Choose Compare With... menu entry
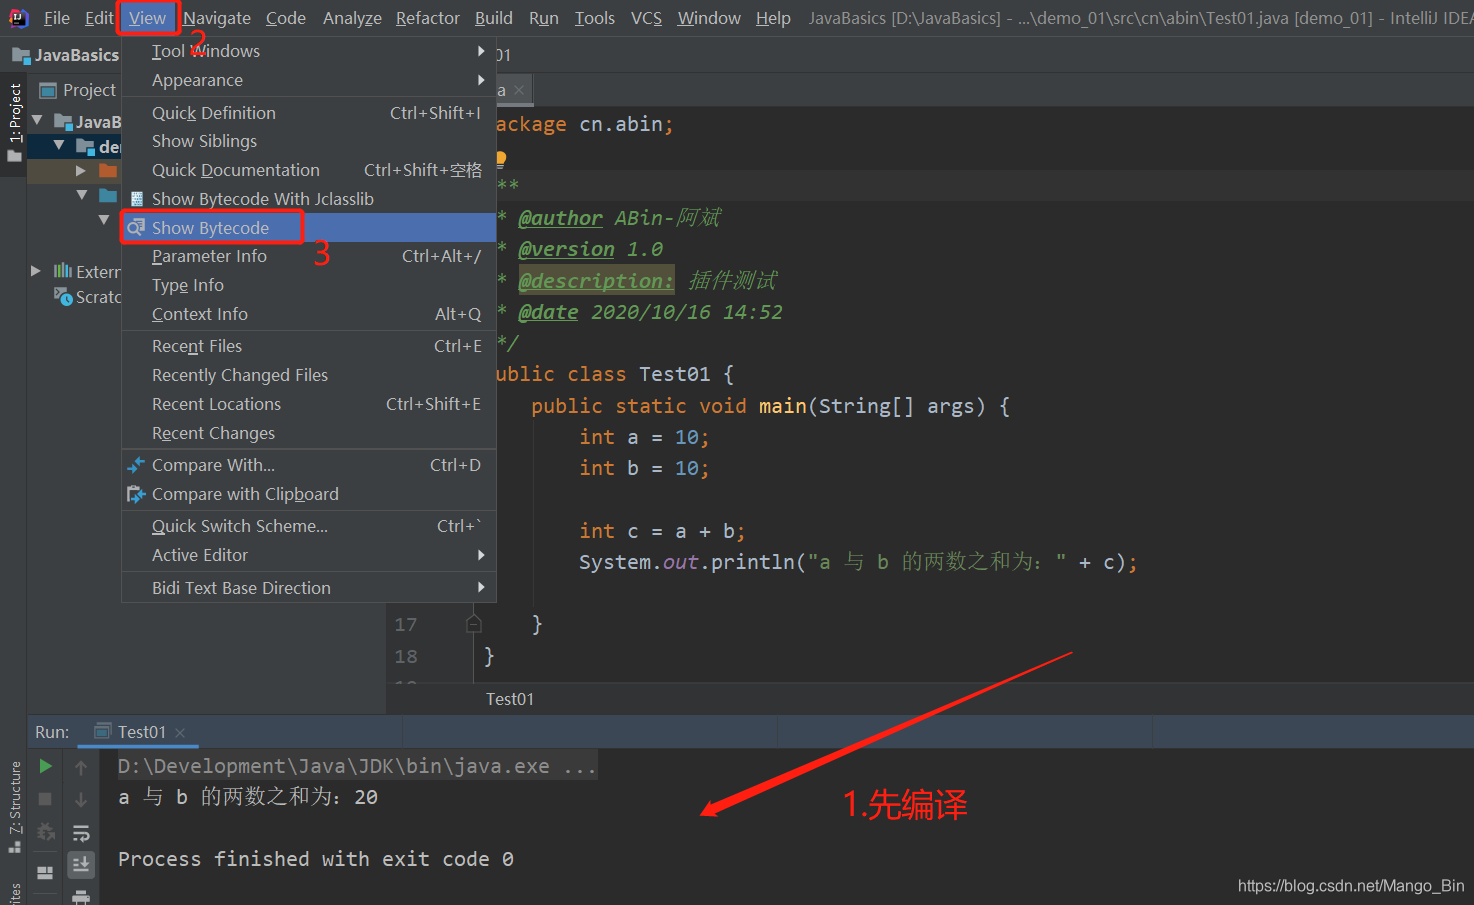Viewport: 1474px width, 905px height. (x=309, y=465)
